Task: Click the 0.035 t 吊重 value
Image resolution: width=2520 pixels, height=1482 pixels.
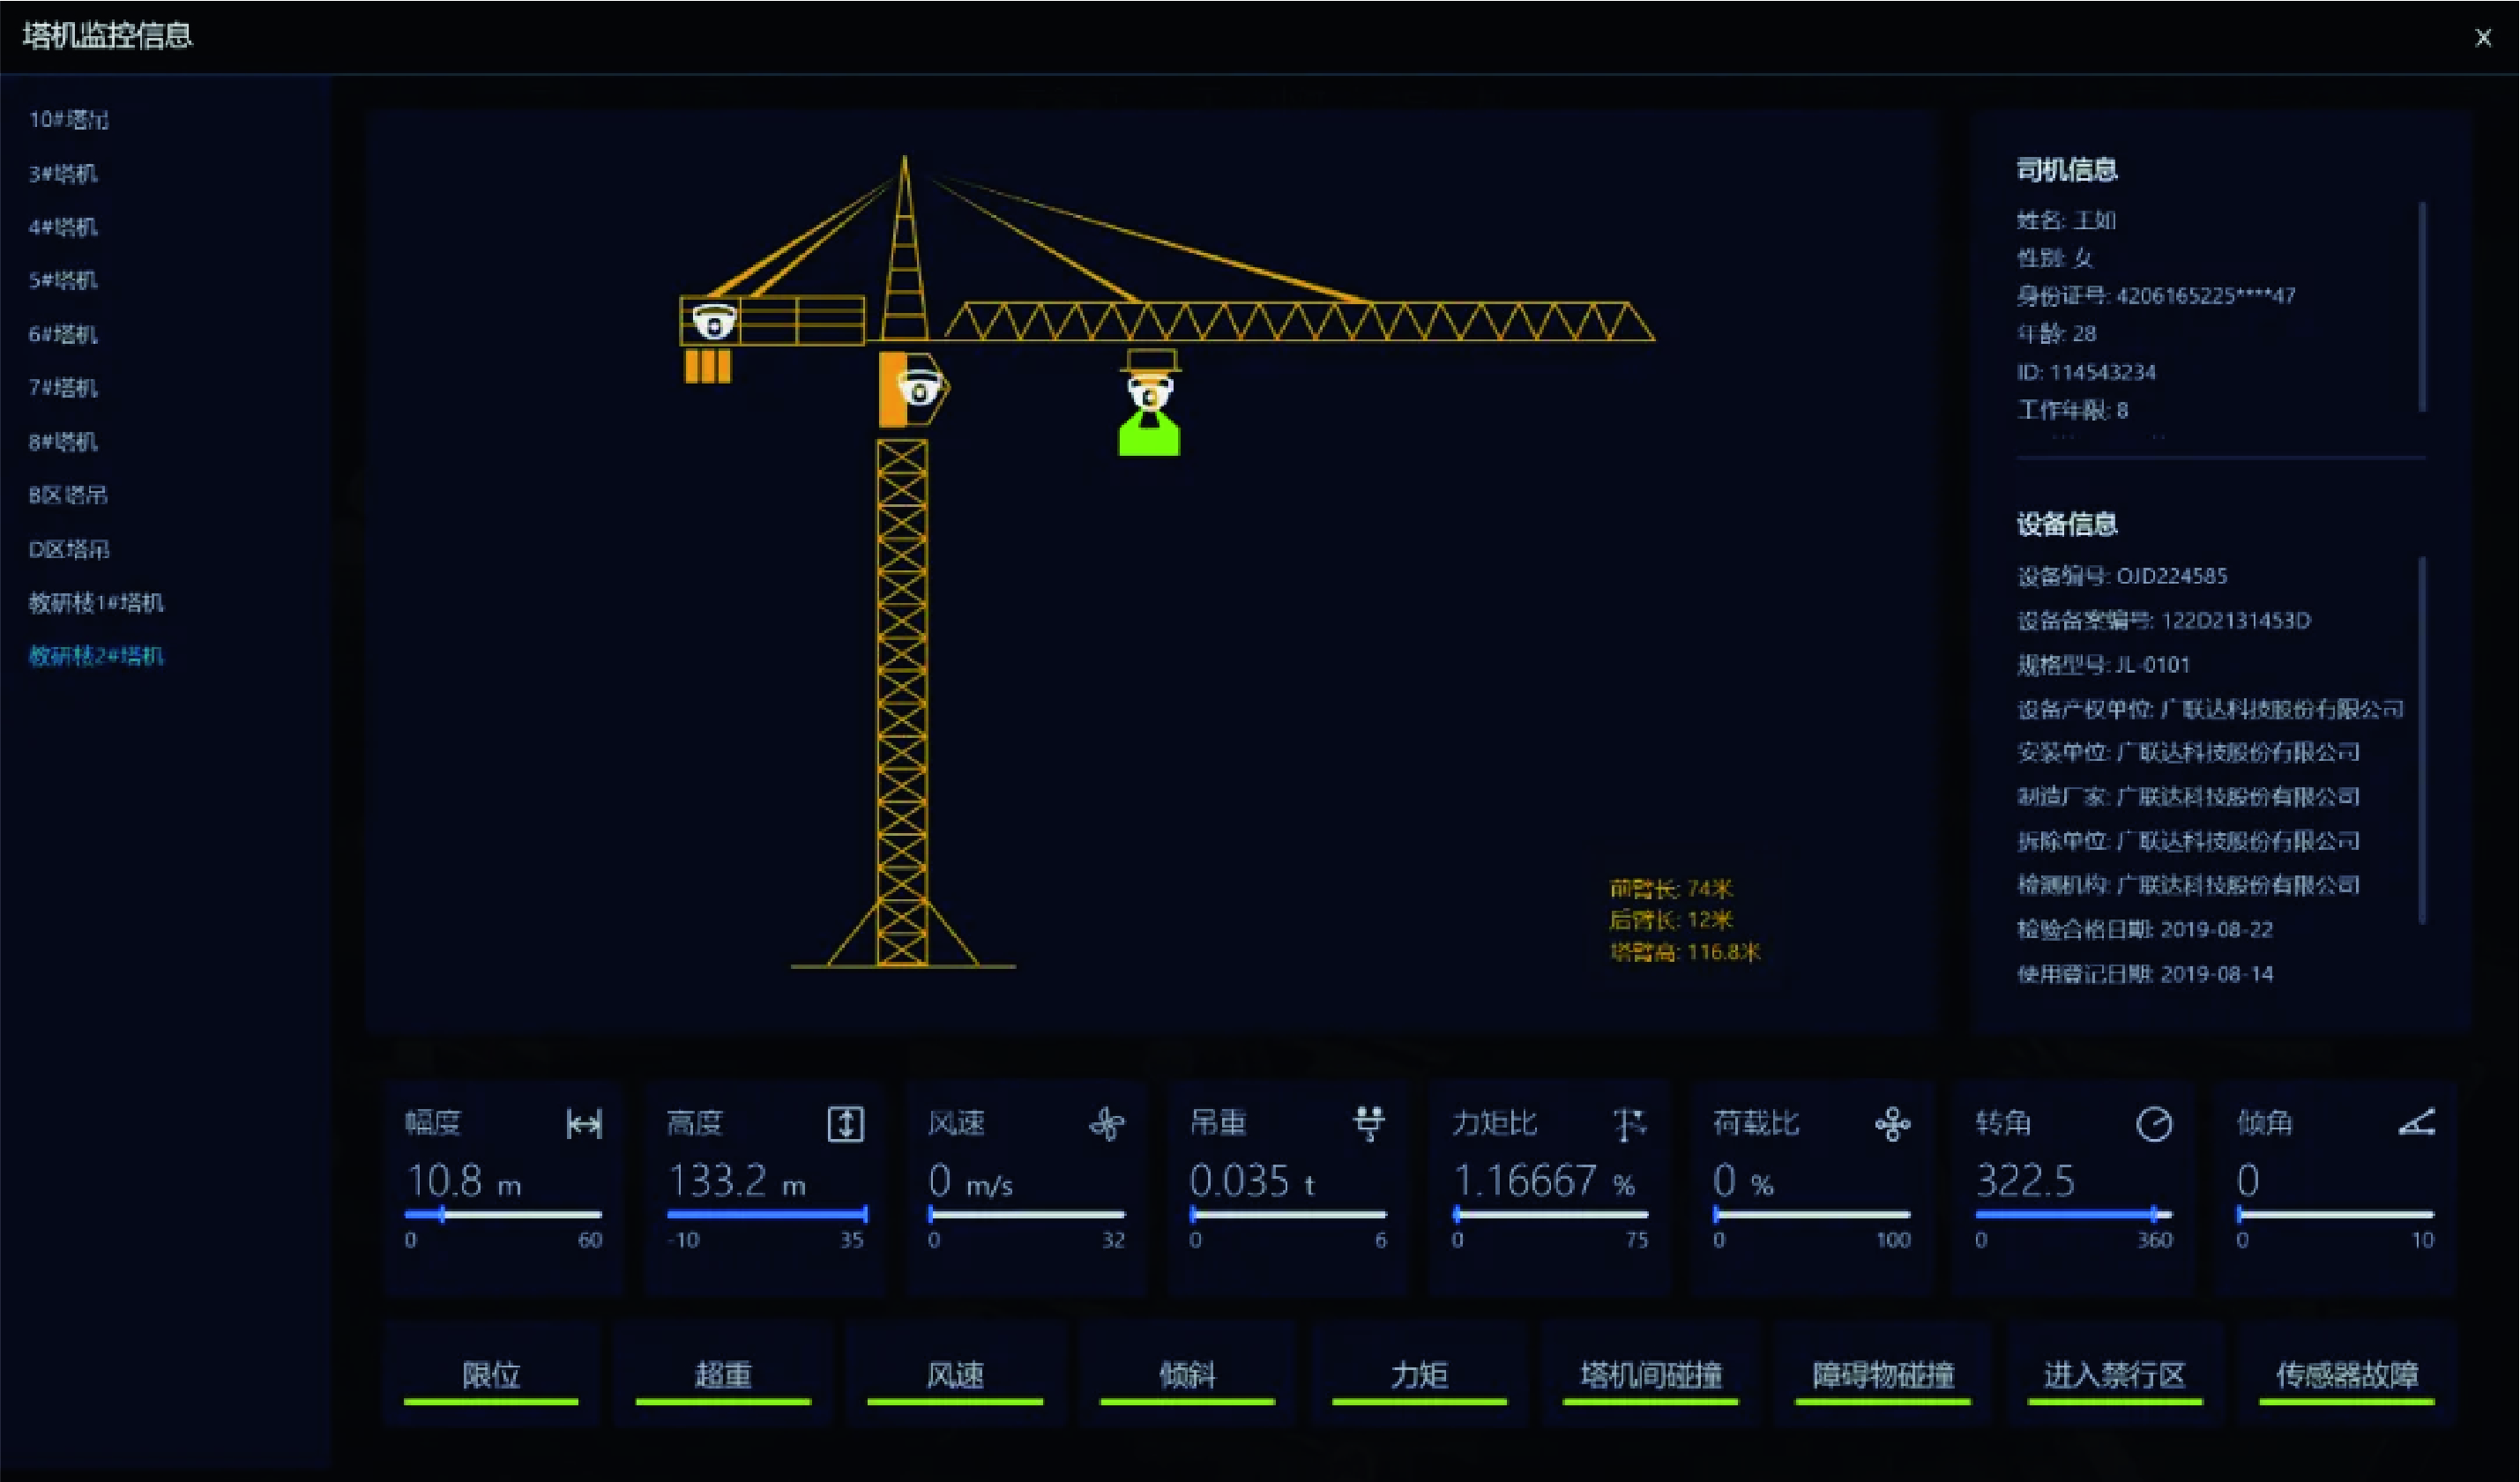Action: pos(1252,1181)
